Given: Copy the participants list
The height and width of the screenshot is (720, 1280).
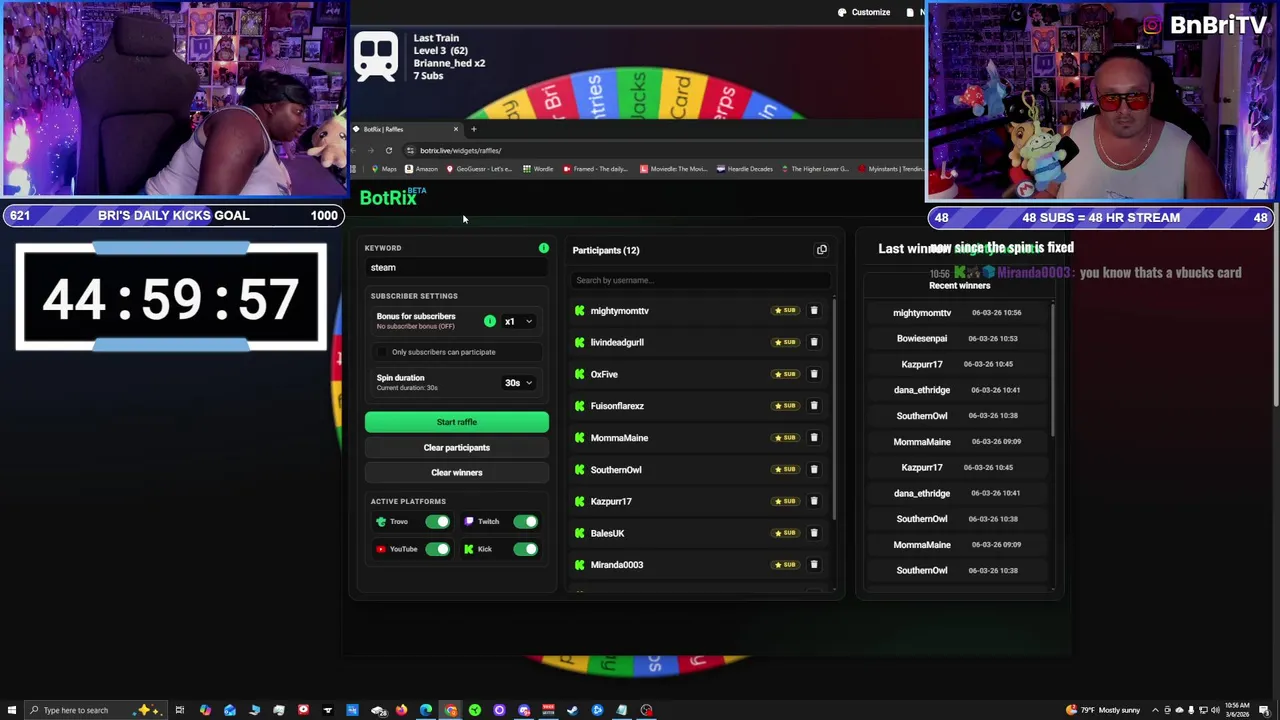Looking at the screenshot, I should [822, 250].
